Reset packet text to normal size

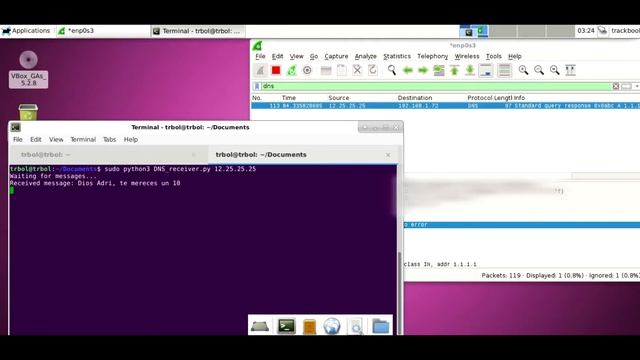pos(554,70)
